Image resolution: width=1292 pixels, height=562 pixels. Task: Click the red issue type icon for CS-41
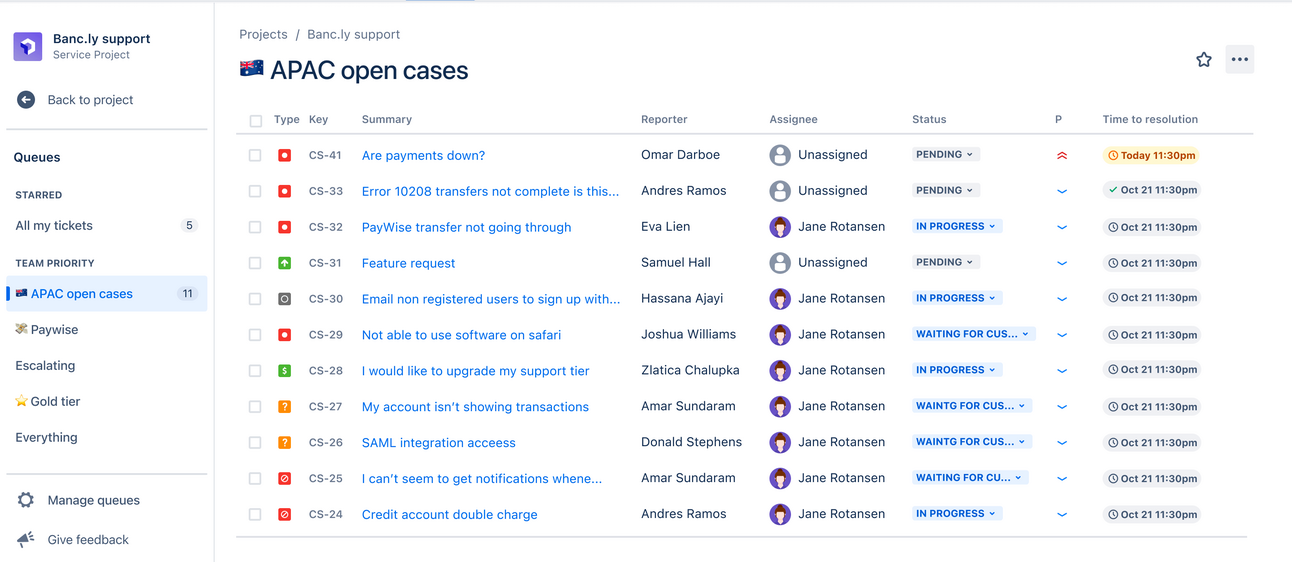pos(284,155)
